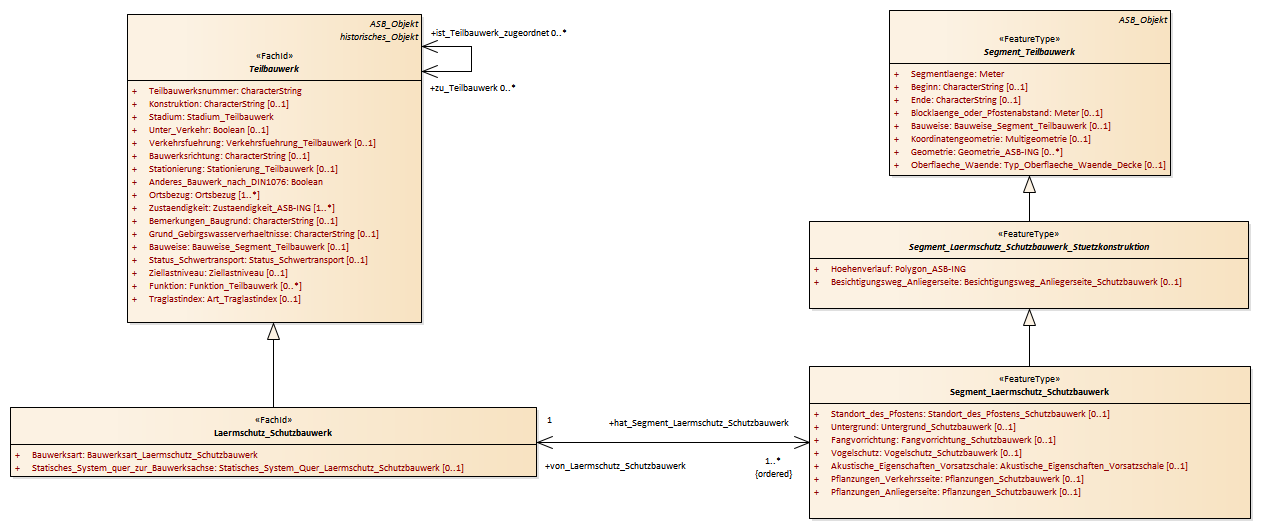Click the +von_Laermschutz_Schutzbauwerk role label
Viewport: 1261px width, 529px height.
[x=614, y=466]
